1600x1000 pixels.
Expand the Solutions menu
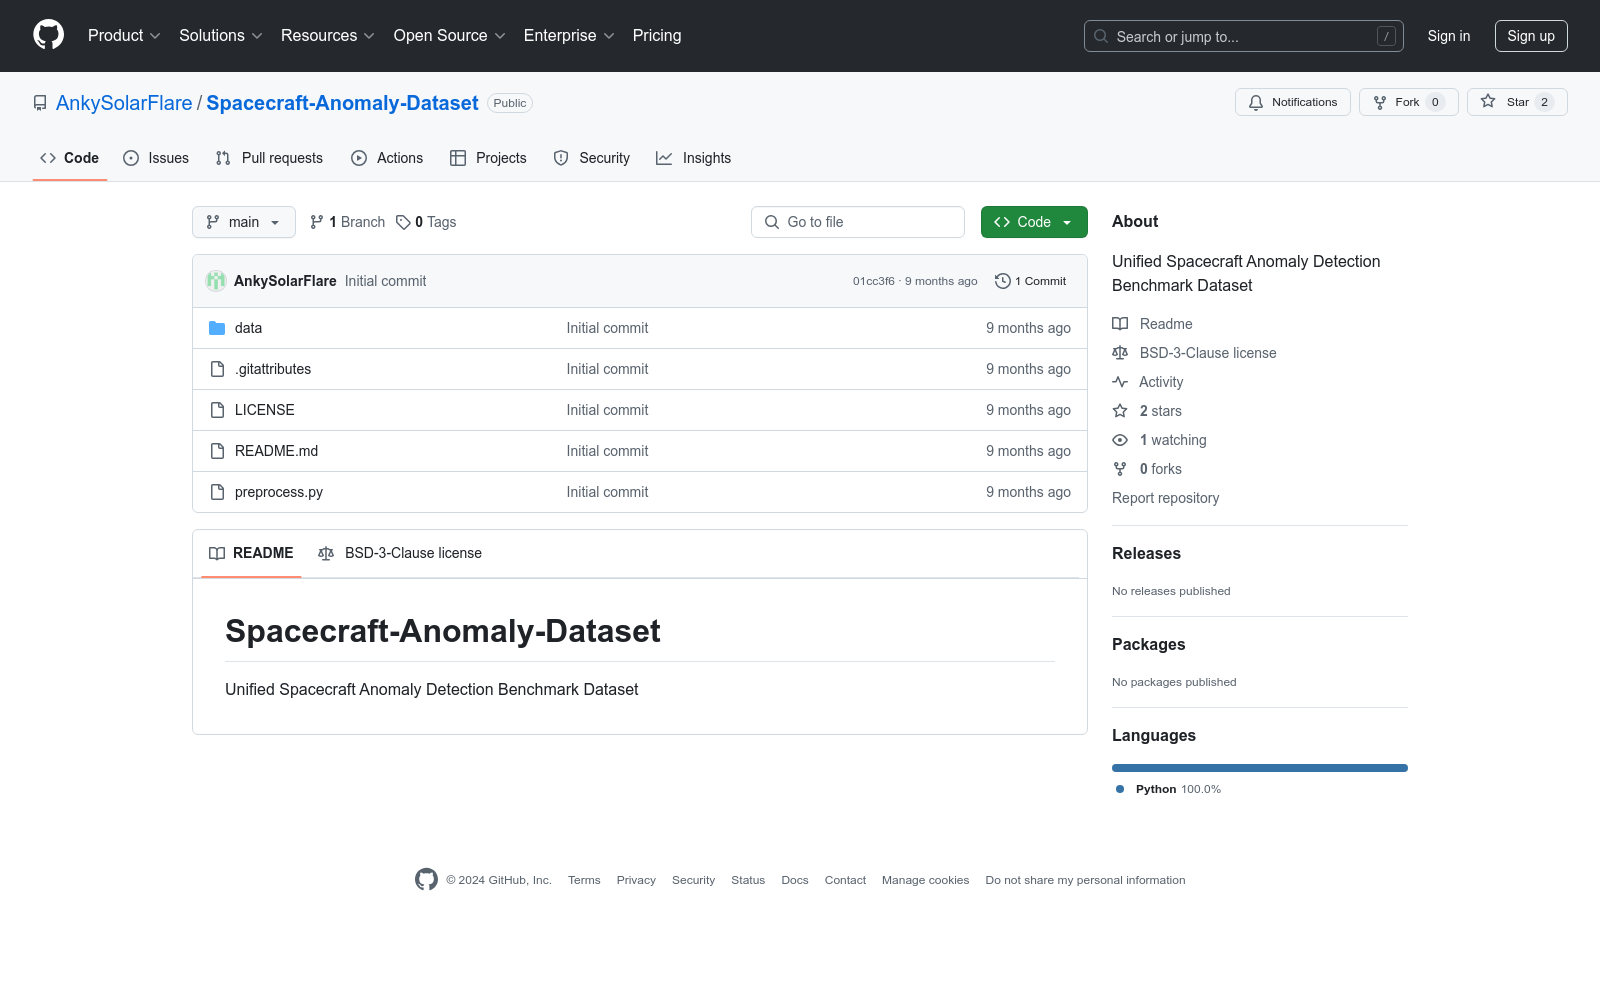[221, 36]
